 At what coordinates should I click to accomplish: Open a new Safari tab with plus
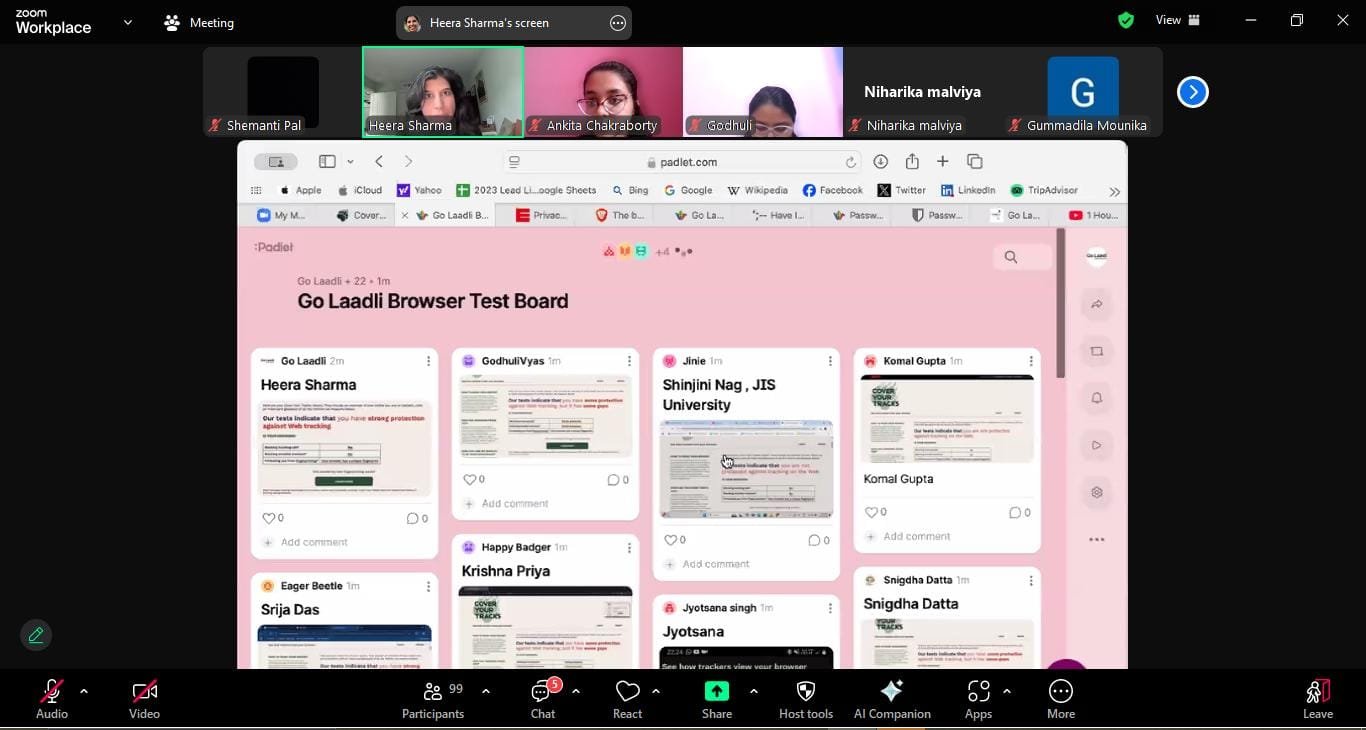[942, 161]
